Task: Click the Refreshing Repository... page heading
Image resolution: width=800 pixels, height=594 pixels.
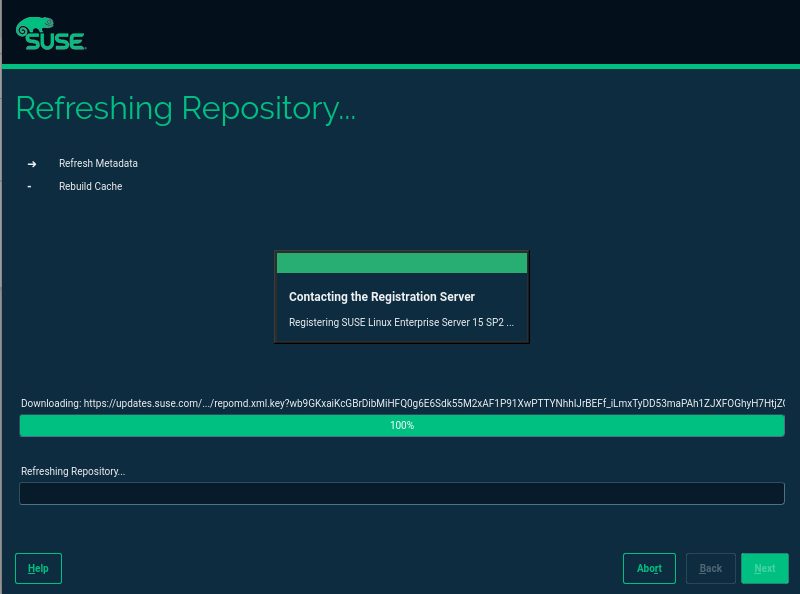Action: 186,109
